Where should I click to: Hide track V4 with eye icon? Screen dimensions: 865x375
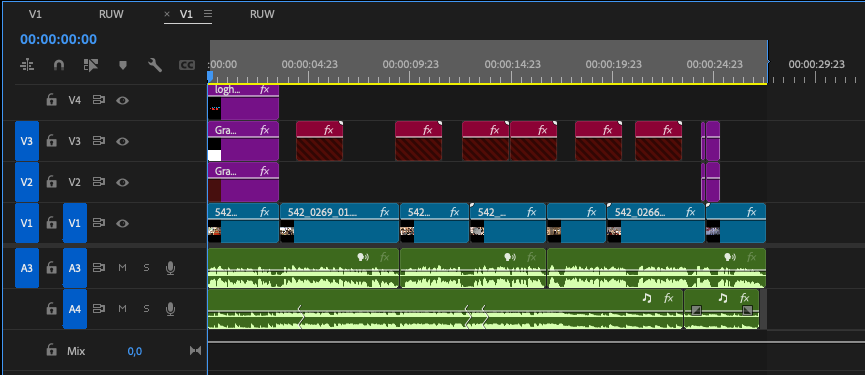(x=122, y=100)
